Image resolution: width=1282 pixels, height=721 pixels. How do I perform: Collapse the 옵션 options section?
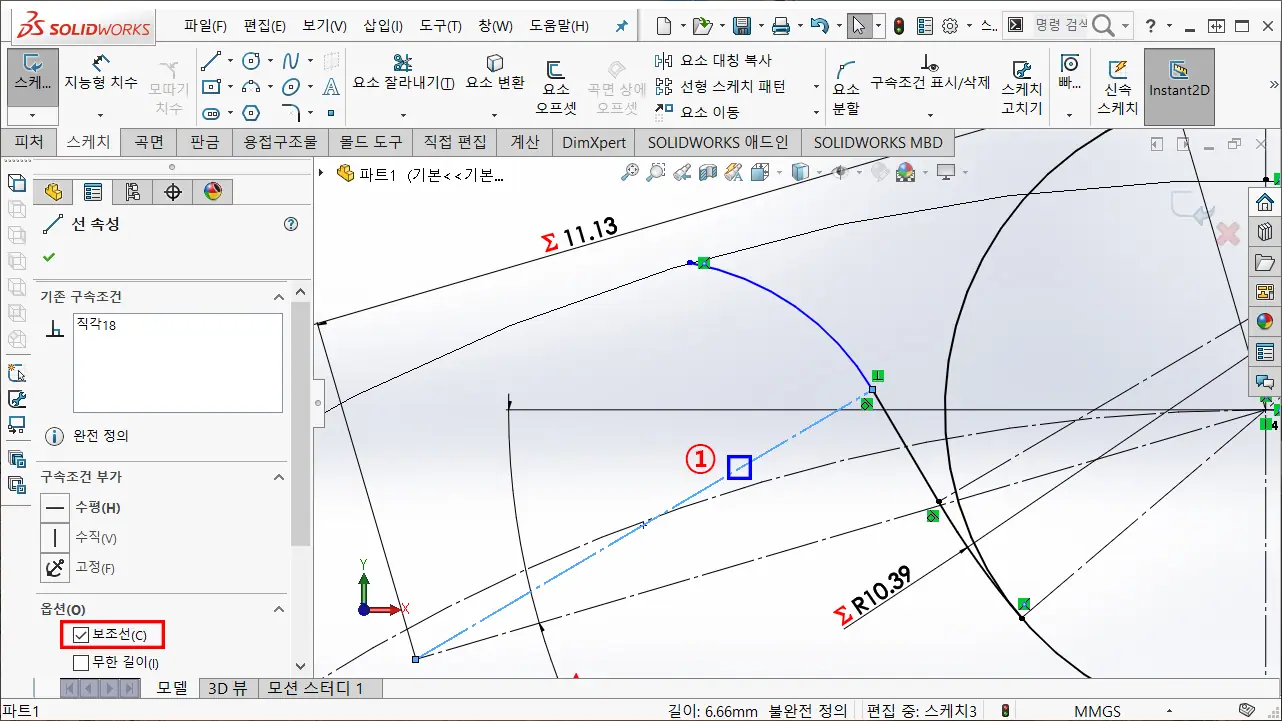[x=279, y=609]
